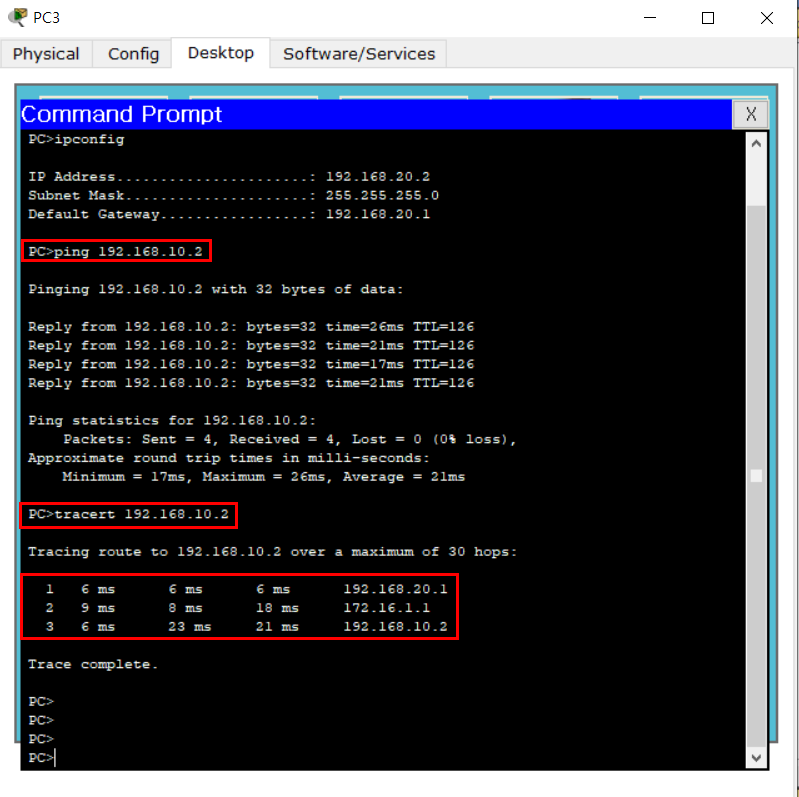Click the scrollbar up arrow
Screen dimensions: 799x797
pos(756,144)
